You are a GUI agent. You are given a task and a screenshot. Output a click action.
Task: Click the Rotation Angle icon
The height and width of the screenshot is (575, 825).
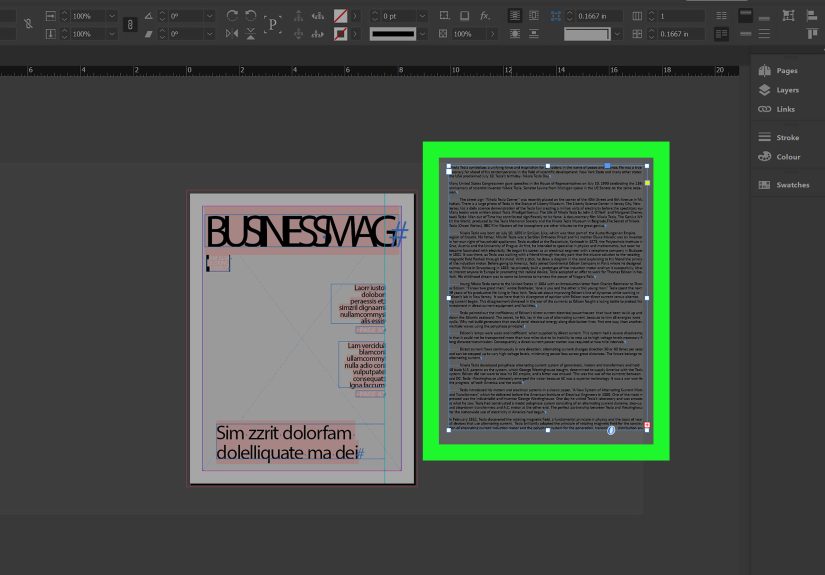[x=148, y=16]
